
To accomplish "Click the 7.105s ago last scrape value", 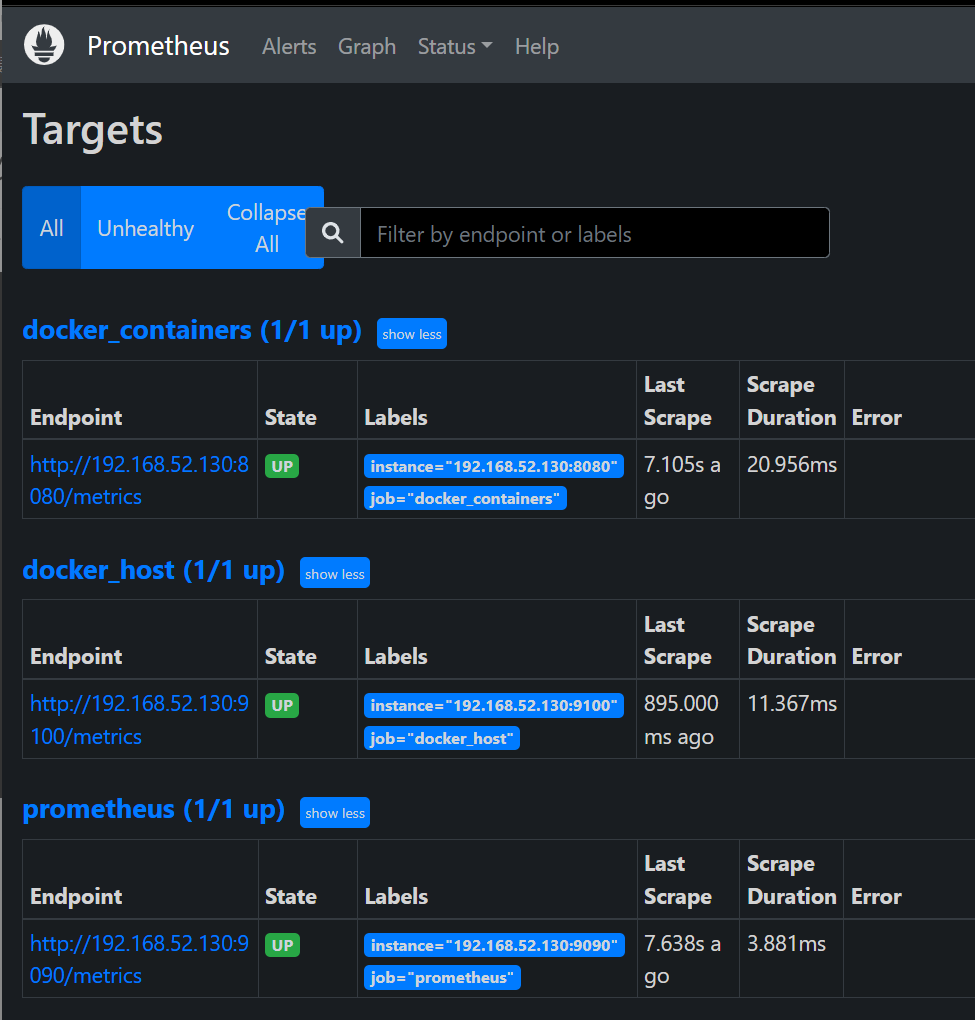I will [682, 480].
